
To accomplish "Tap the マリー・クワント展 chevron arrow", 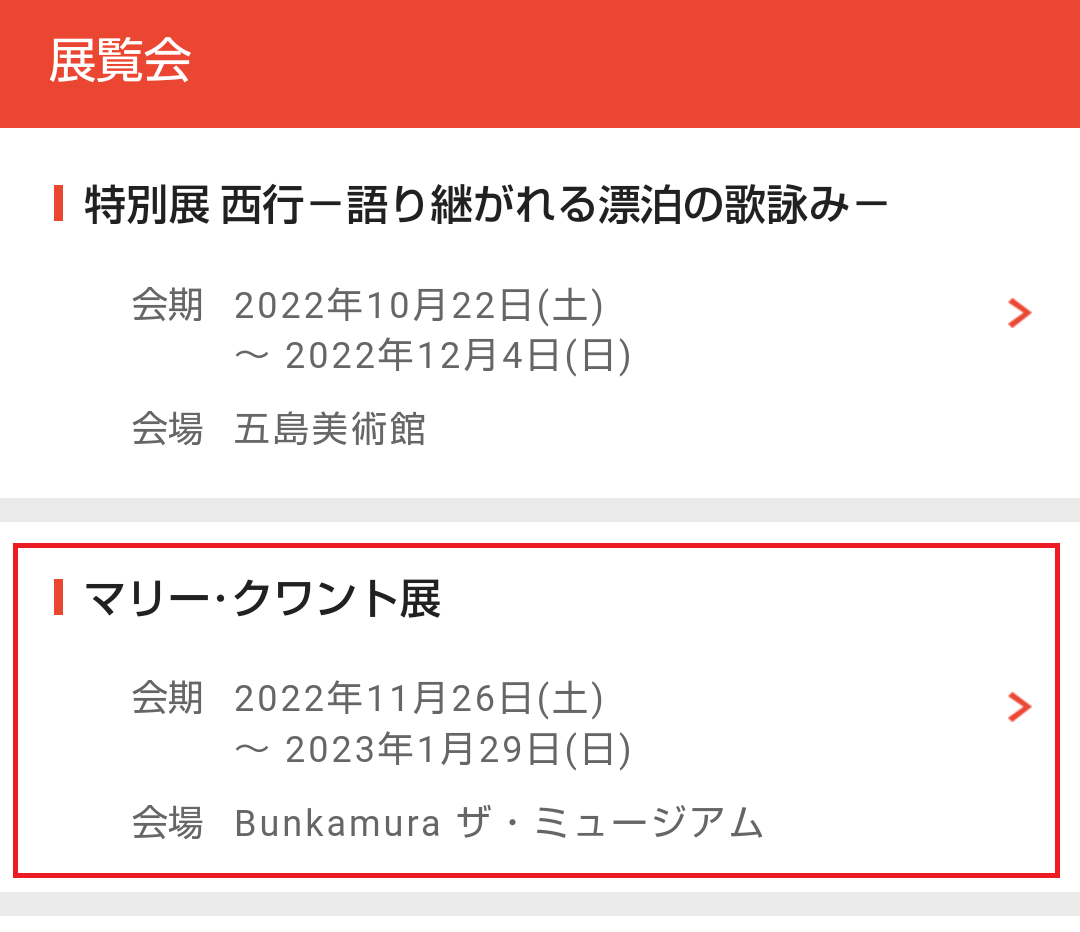I will pyautogui.click(x=1019, y=708).
